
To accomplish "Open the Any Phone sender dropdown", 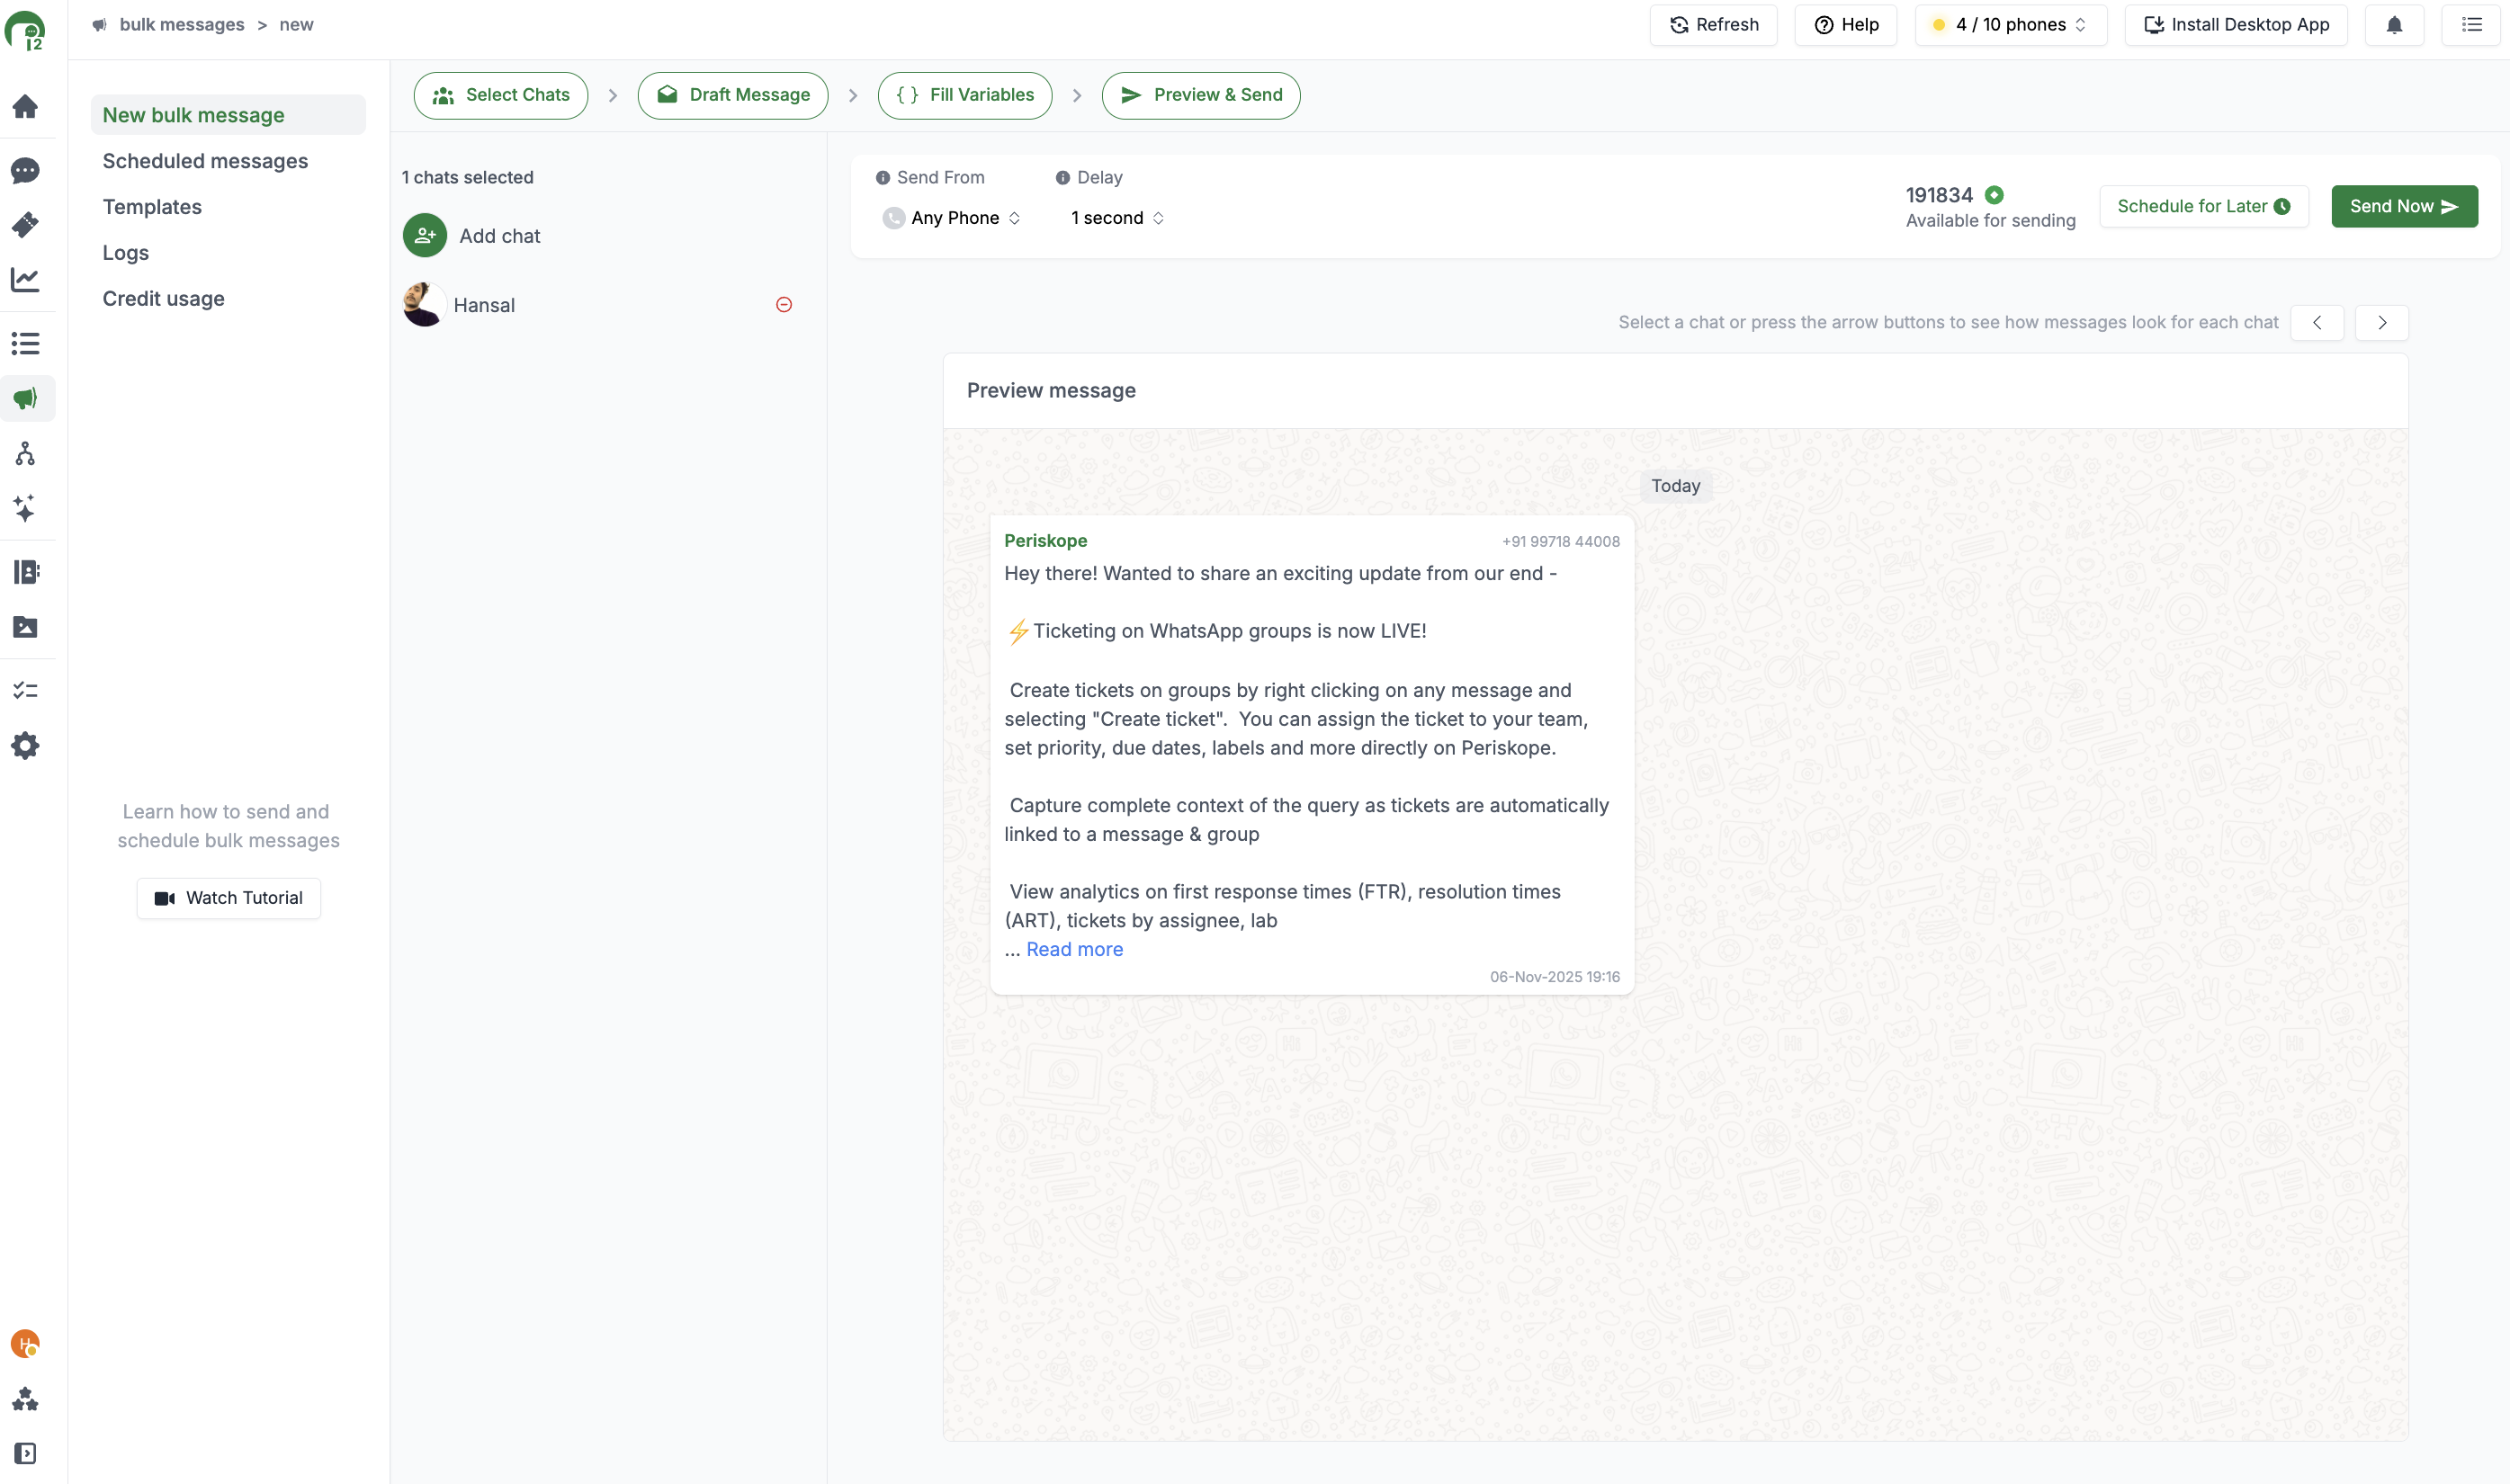I will [952, 218].
